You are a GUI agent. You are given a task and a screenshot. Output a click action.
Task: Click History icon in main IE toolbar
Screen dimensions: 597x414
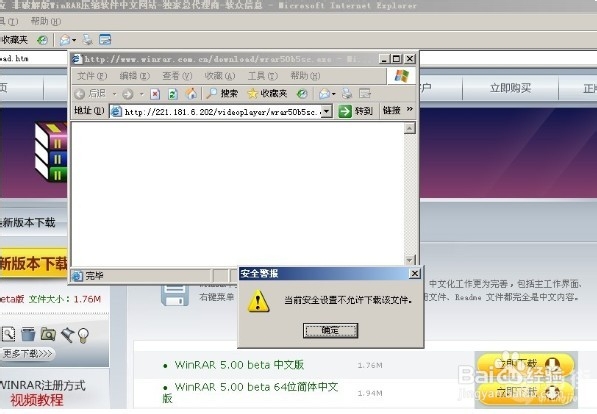[42, 40]
